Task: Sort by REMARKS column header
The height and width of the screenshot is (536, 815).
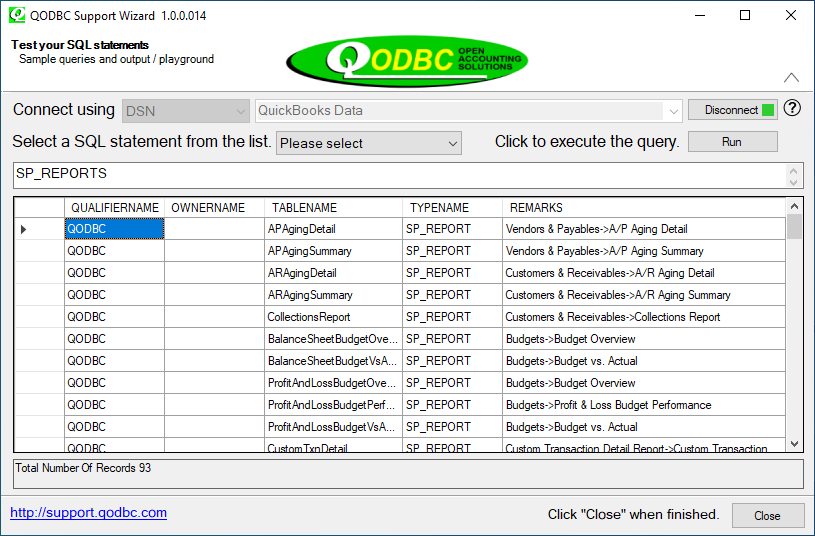Action: coord(643,207)
